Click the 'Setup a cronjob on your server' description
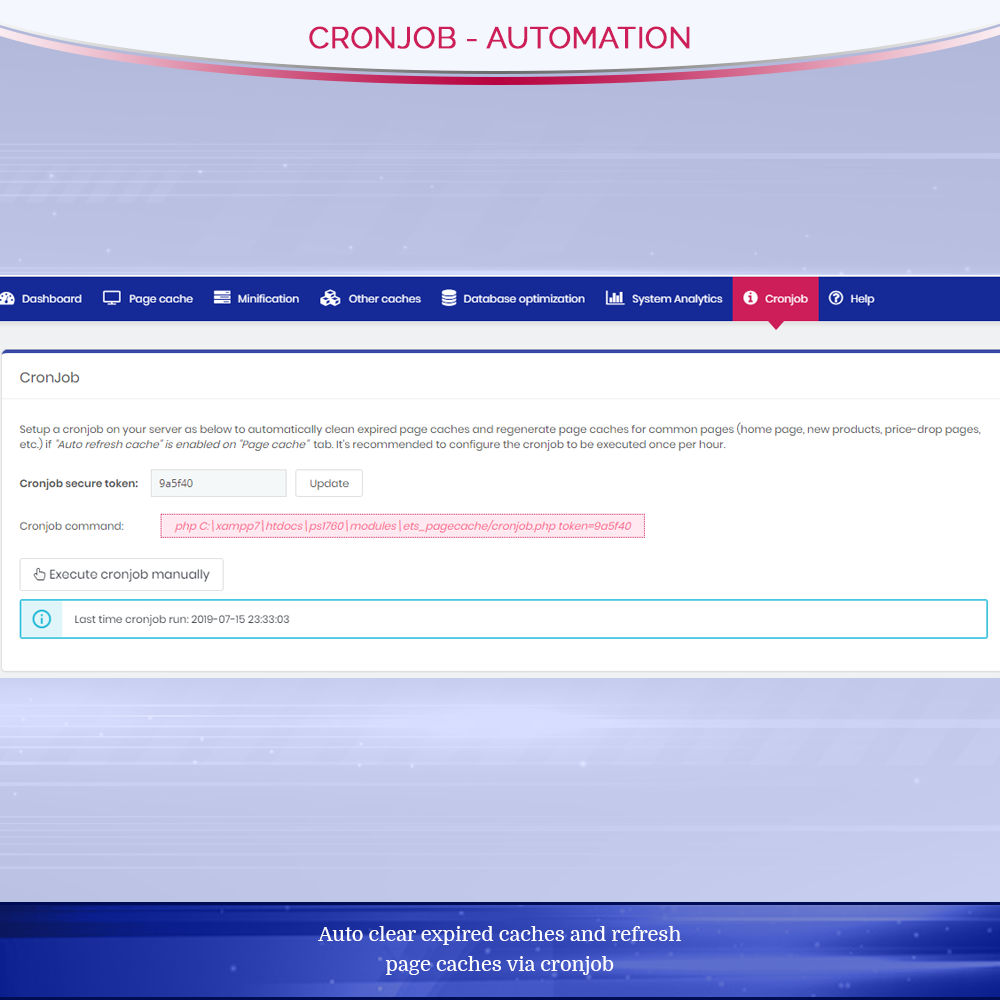The height and width of the screenshot is (1000, 1000). pos(500,437)
